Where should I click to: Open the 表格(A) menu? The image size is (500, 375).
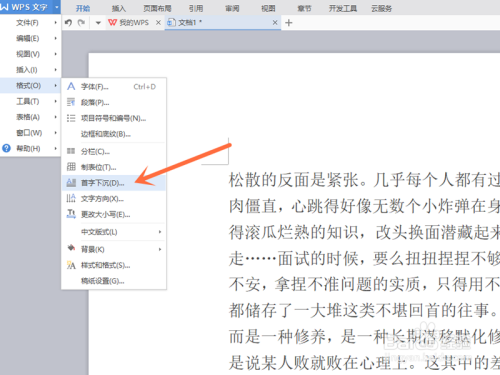30,117
